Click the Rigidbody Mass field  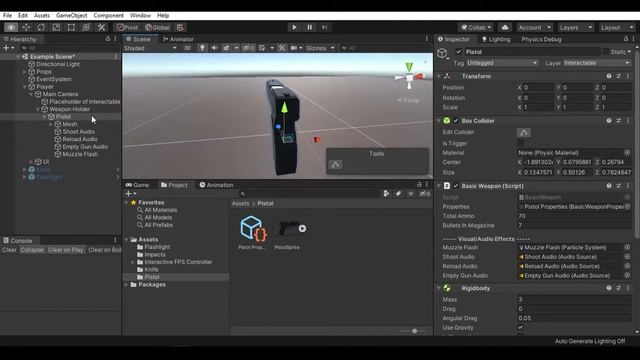coord(574,299)
